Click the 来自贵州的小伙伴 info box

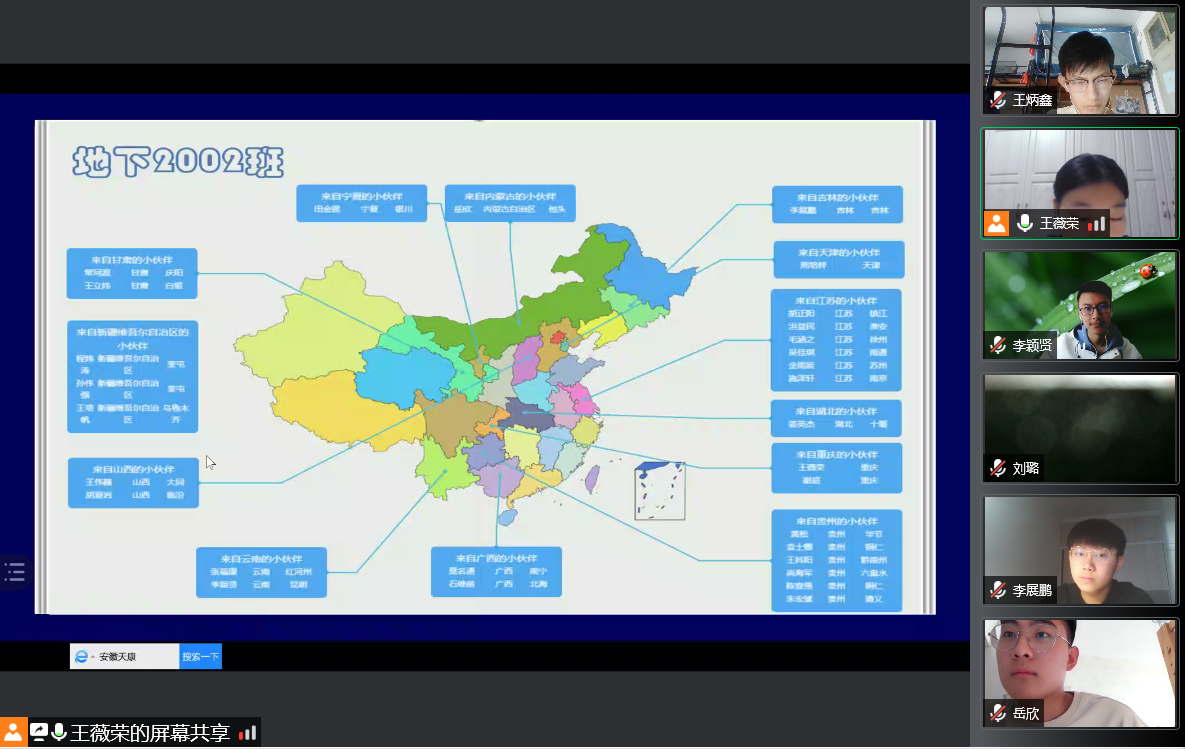click(836, 560)
